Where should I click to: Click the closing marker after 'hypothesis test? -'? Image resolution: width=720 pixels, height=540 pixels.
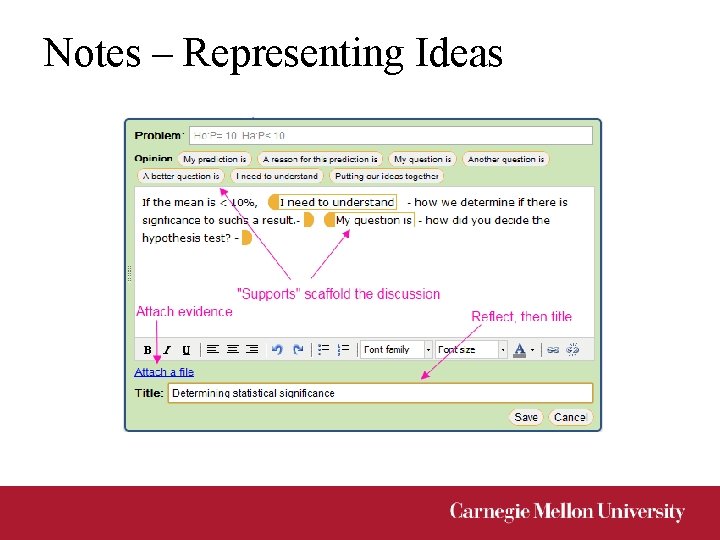pos(247,238)
